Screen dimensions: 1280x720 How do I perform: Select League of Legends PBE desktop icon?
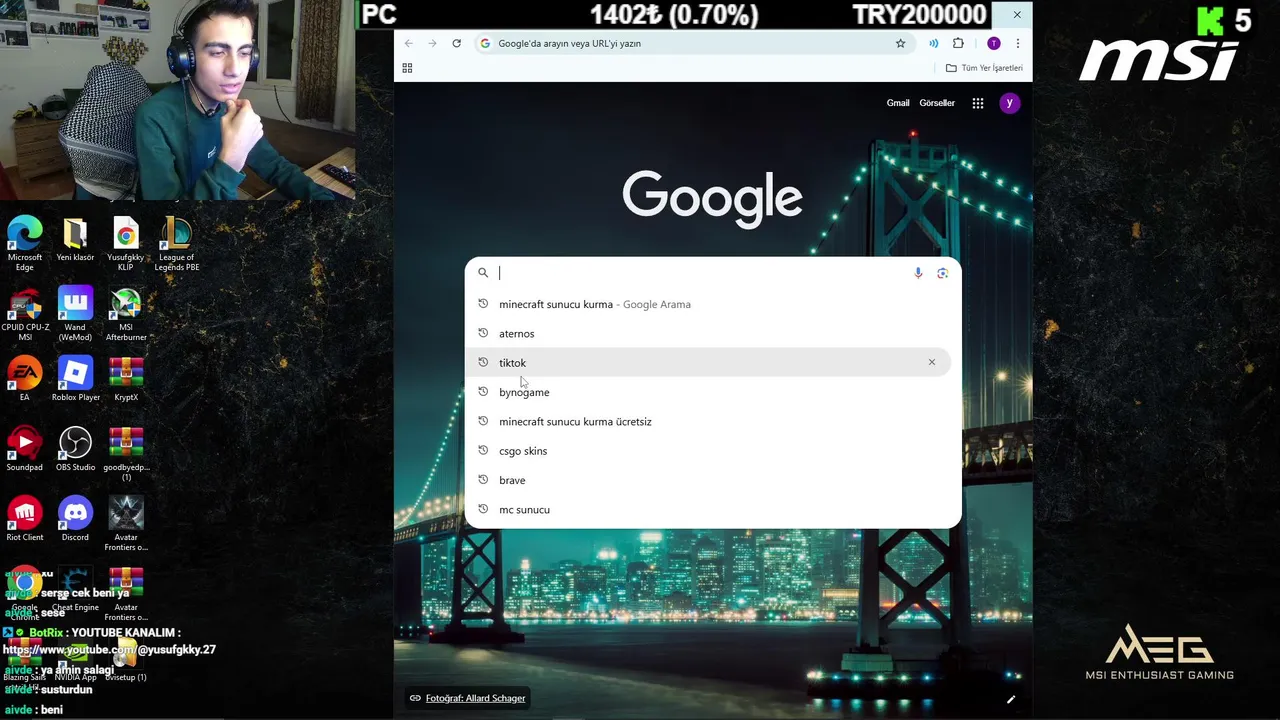pyautogui.click(x=176, y=244)
